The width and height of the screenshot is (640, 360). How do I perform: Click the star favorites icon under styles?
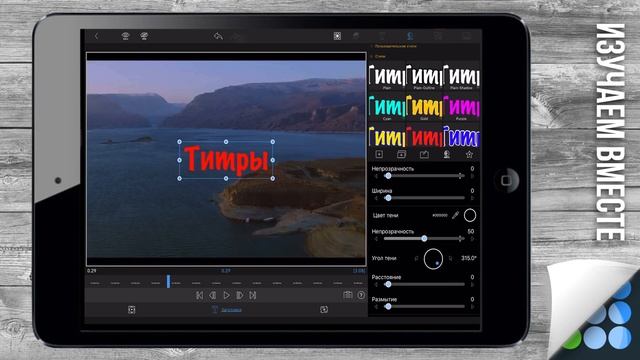(469, 154)
